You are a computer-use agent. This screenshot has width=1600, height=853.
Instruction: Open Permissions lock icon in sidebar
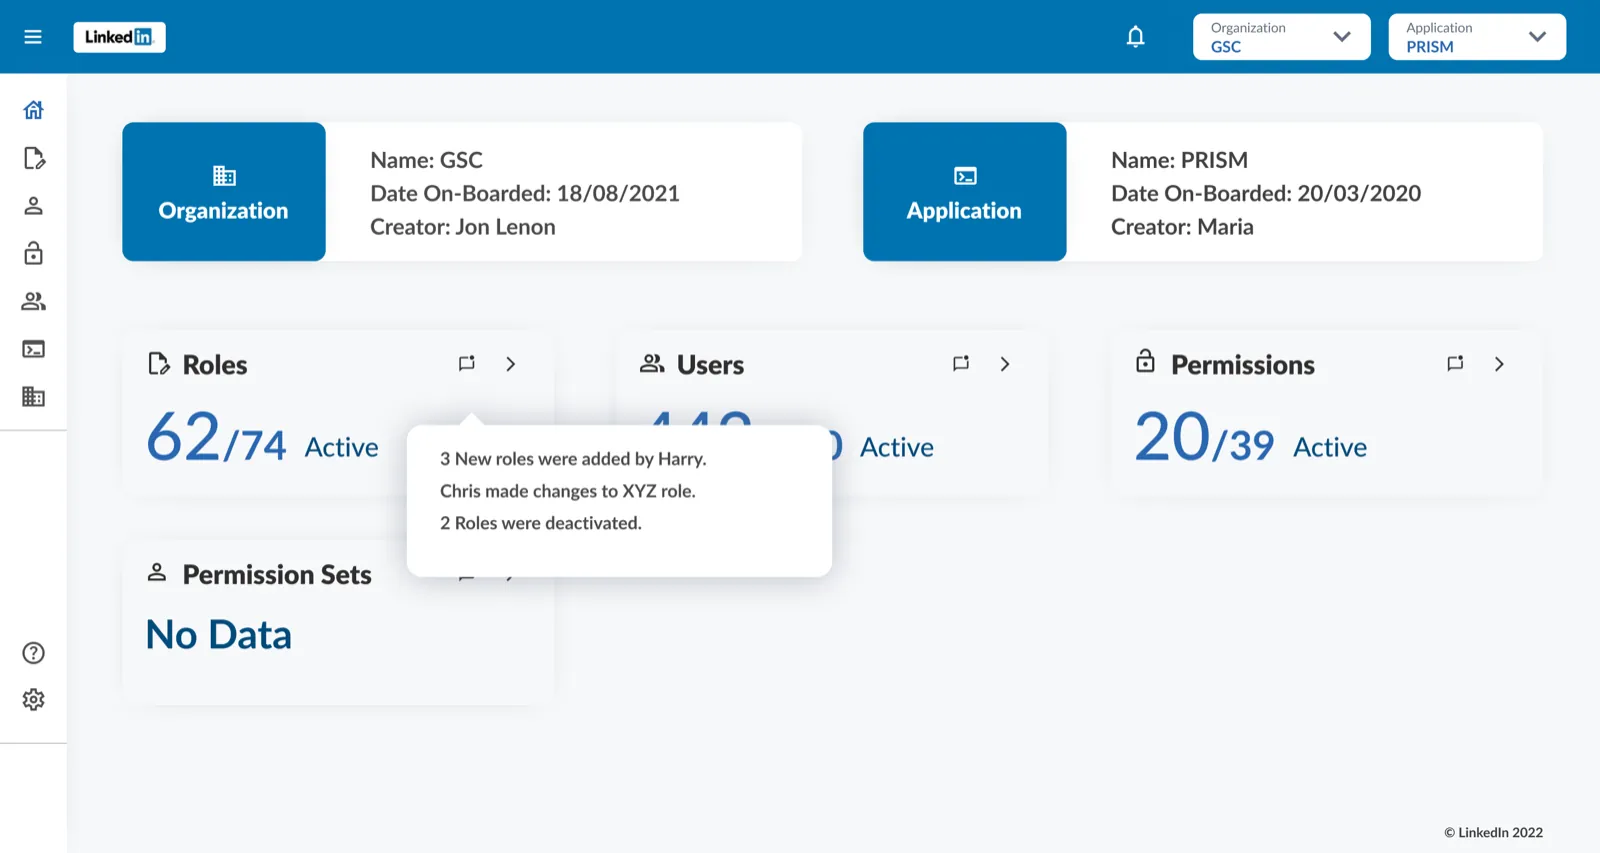(33, 253)
